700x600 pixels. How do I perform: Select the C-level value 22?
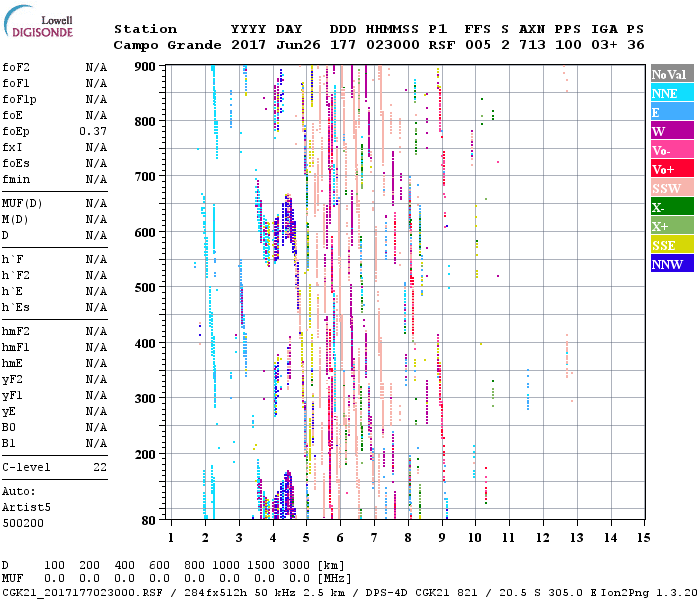tap(100, 467)
